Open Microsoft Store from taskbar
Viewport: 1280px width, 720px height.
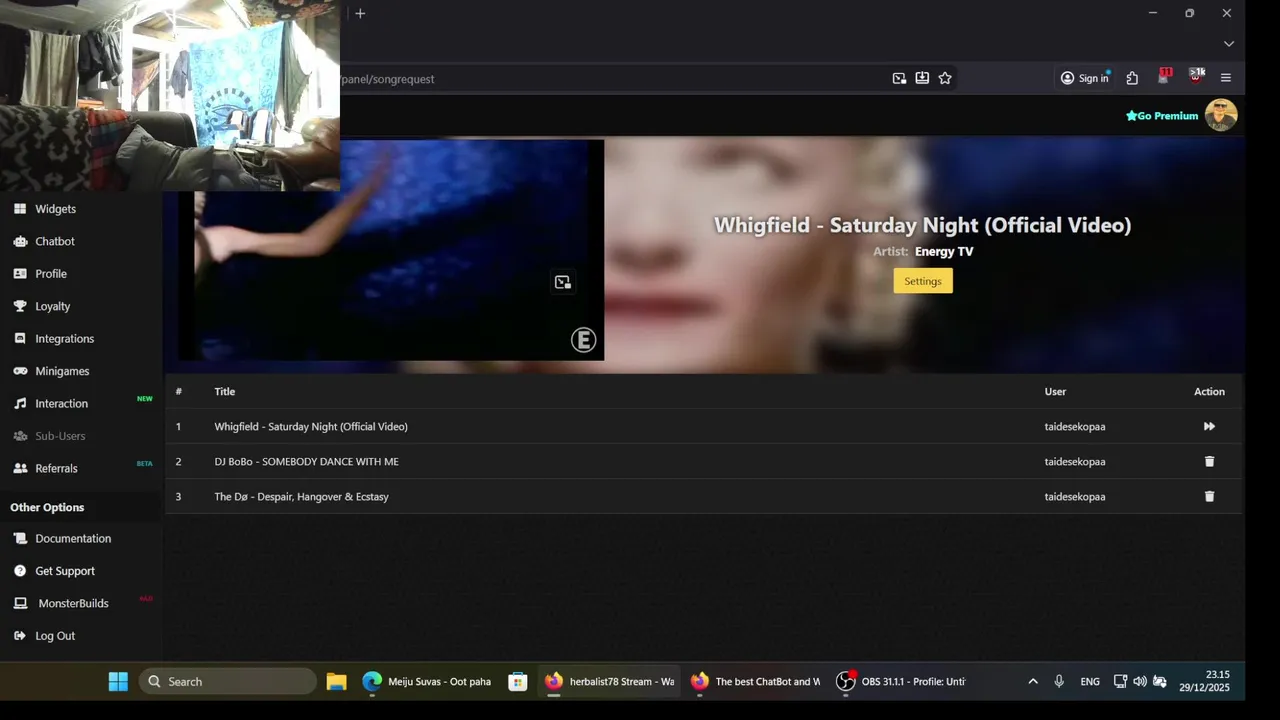coord(517,681)
